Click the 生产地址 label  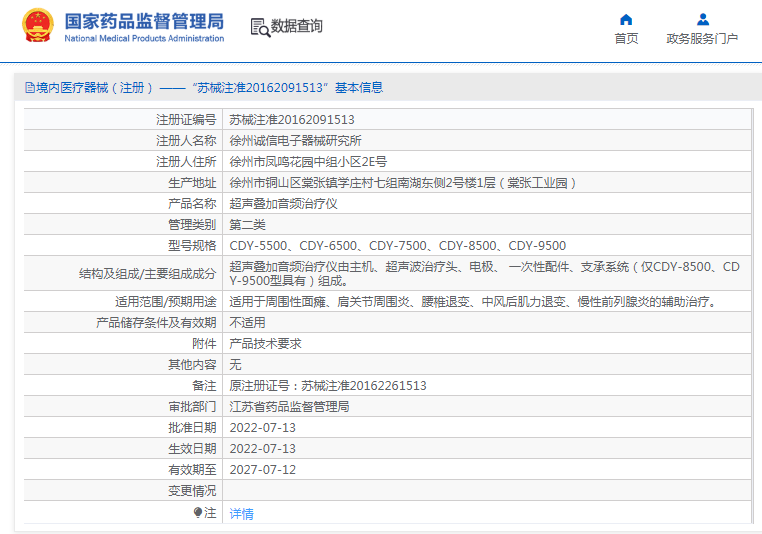pos(192,183)
